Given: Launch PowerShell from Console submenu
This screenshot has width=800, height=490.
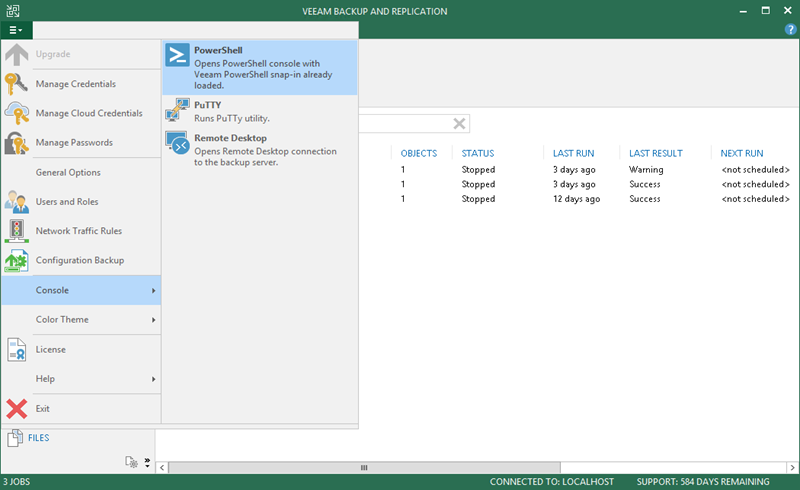Looking at the screenshot, I should 260,67.
